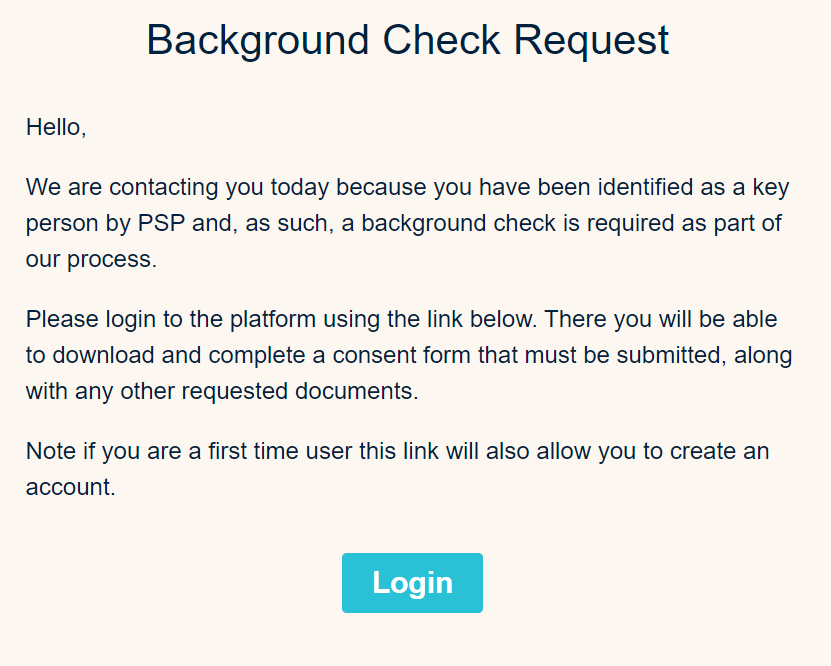Click the words "our process." in the text

tap(91, 259)
